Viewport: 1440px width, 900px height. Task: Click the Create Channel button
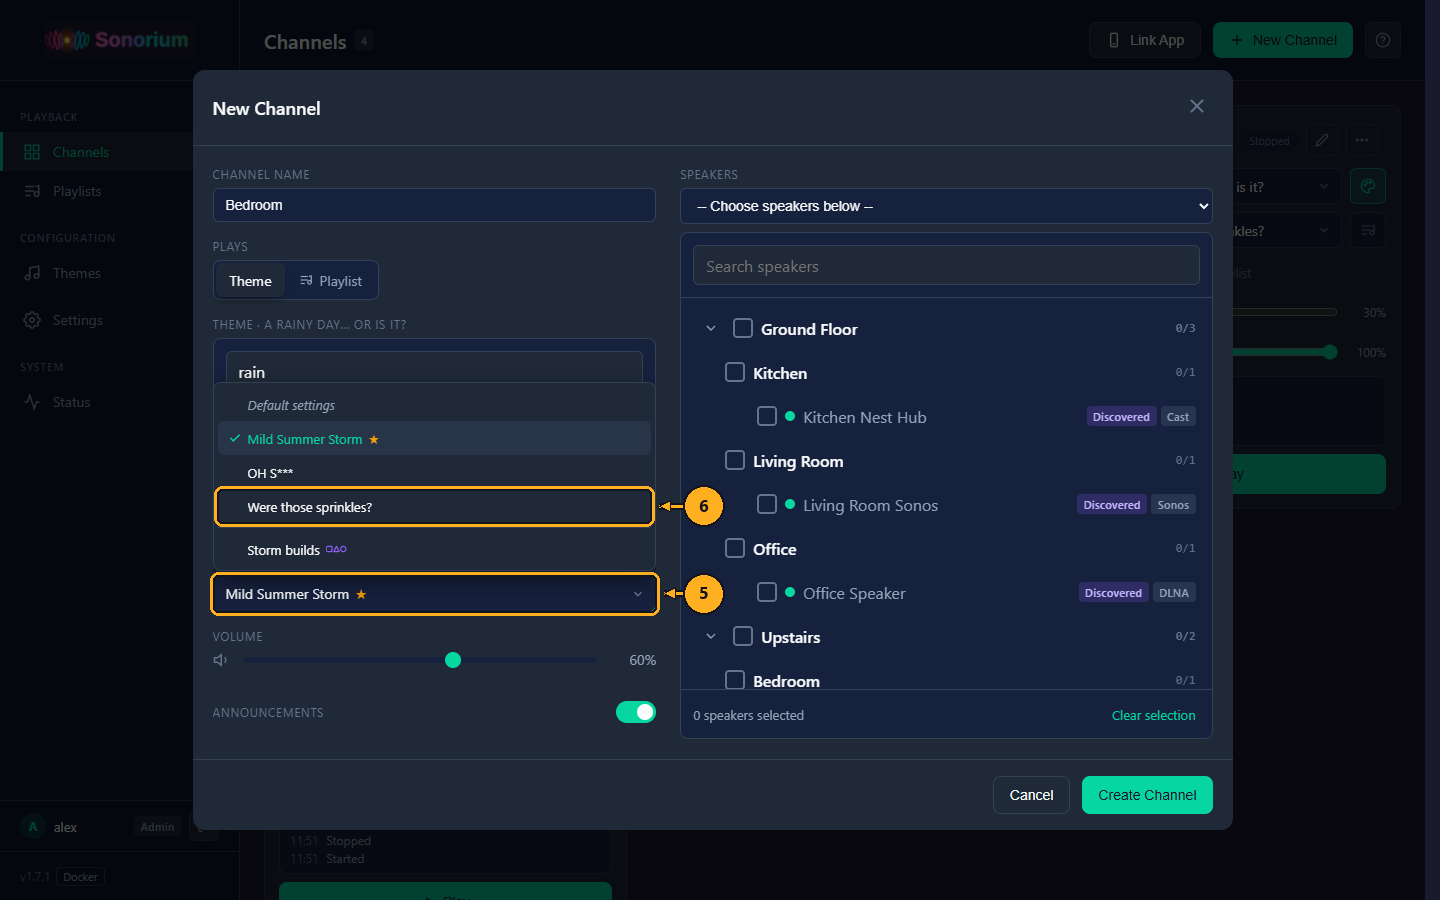pyautogui.click(x=1147, y=795)
